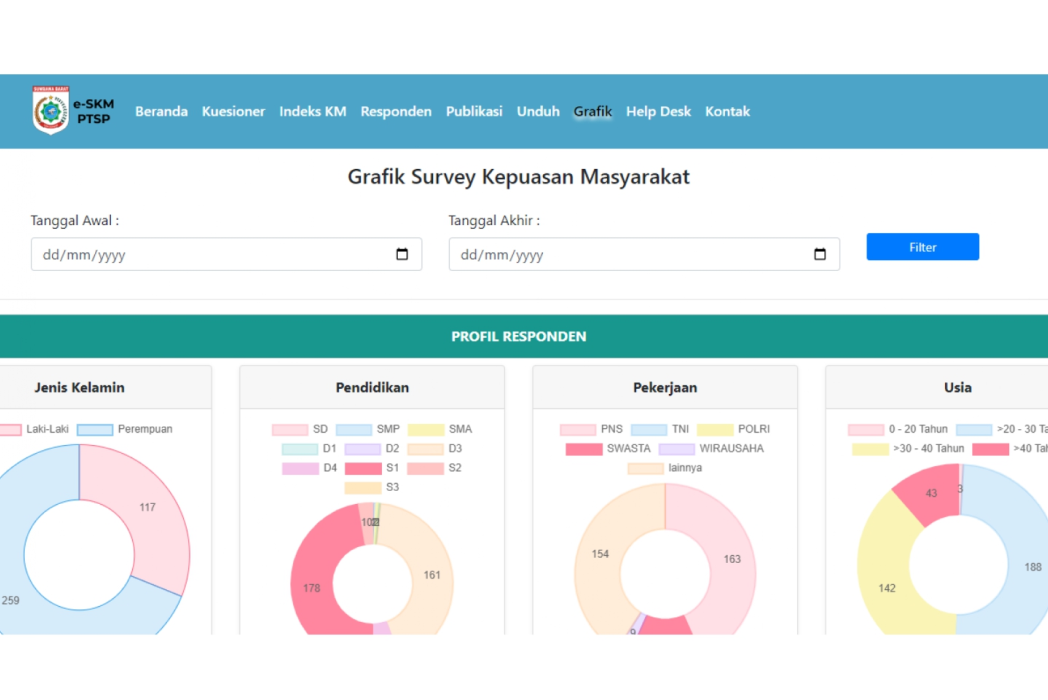Click the 163 PNS segment in Pekerjaan

coord(733,559)
